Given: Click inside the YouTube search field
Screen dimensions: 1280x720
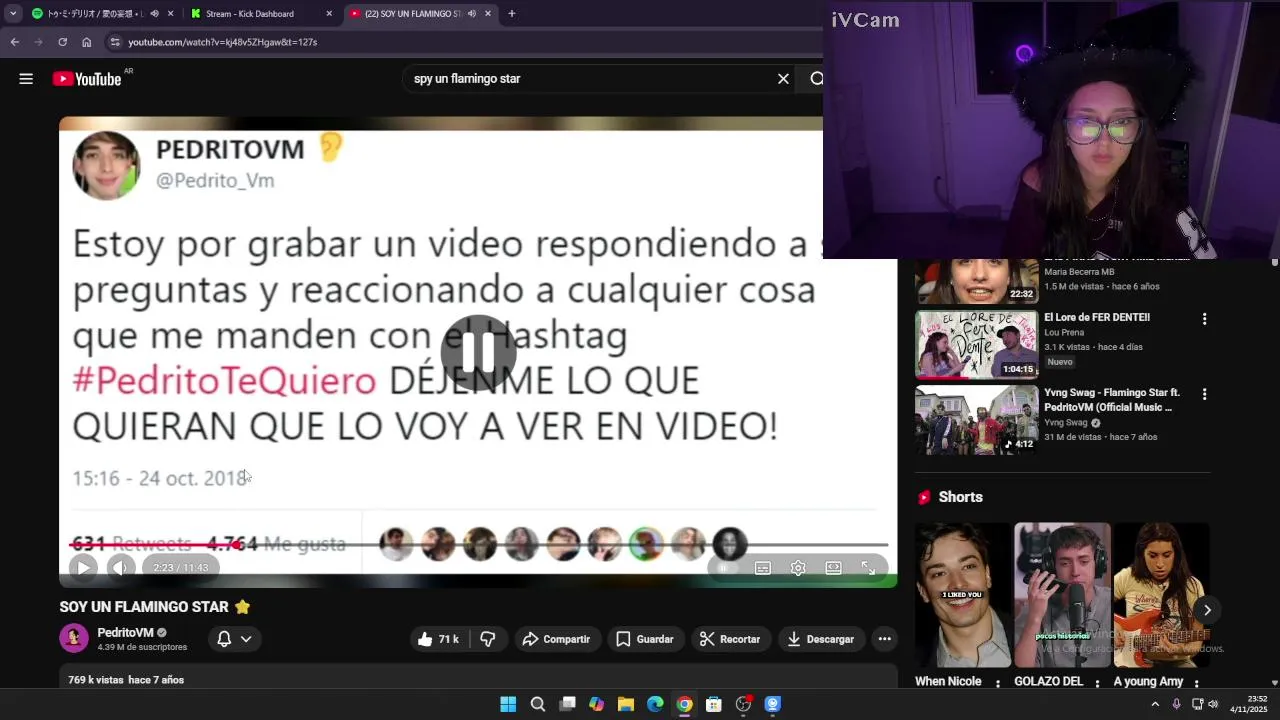Looking at the screenshot, I should pos(590,79).
